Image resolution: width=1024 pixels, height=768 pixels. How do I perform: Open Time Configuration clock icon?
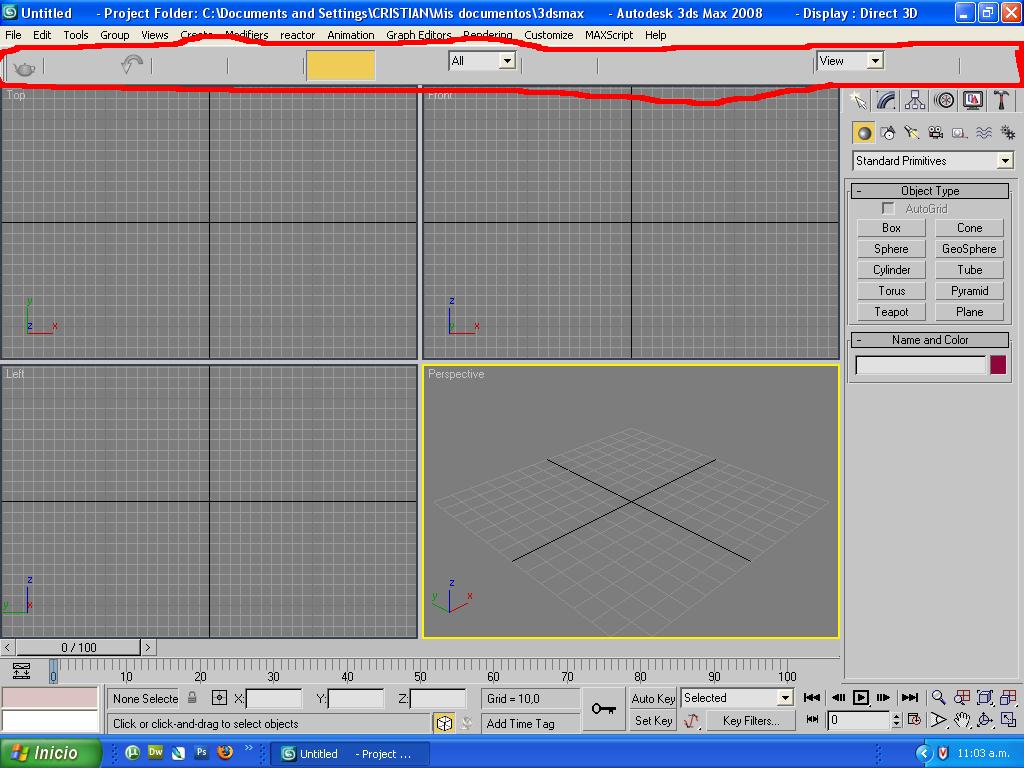click(x=914, y=720)
